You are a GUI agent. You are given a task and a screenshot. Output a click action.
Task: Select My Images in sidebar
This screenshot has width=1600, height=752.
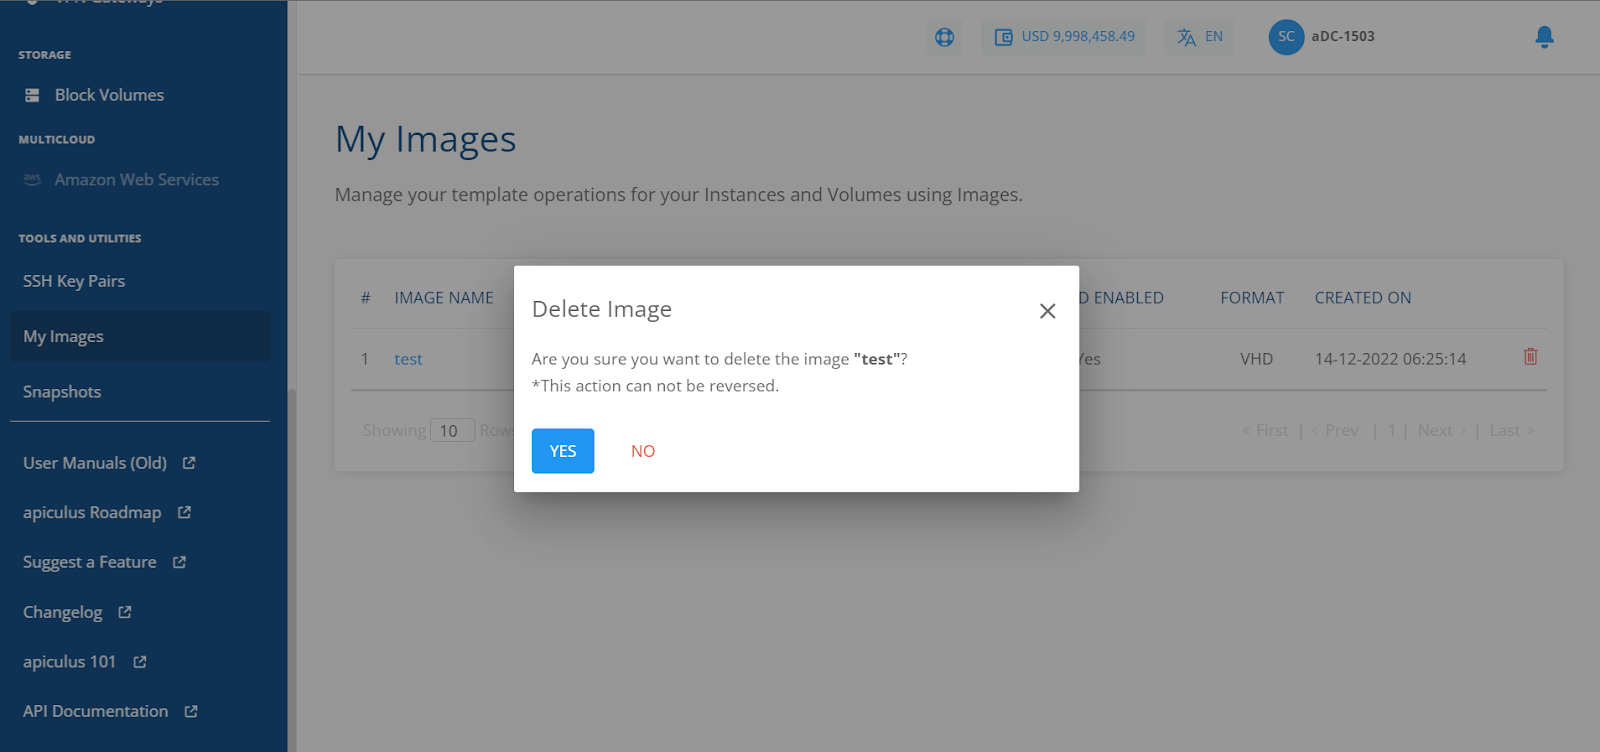(x=140, y=337)
